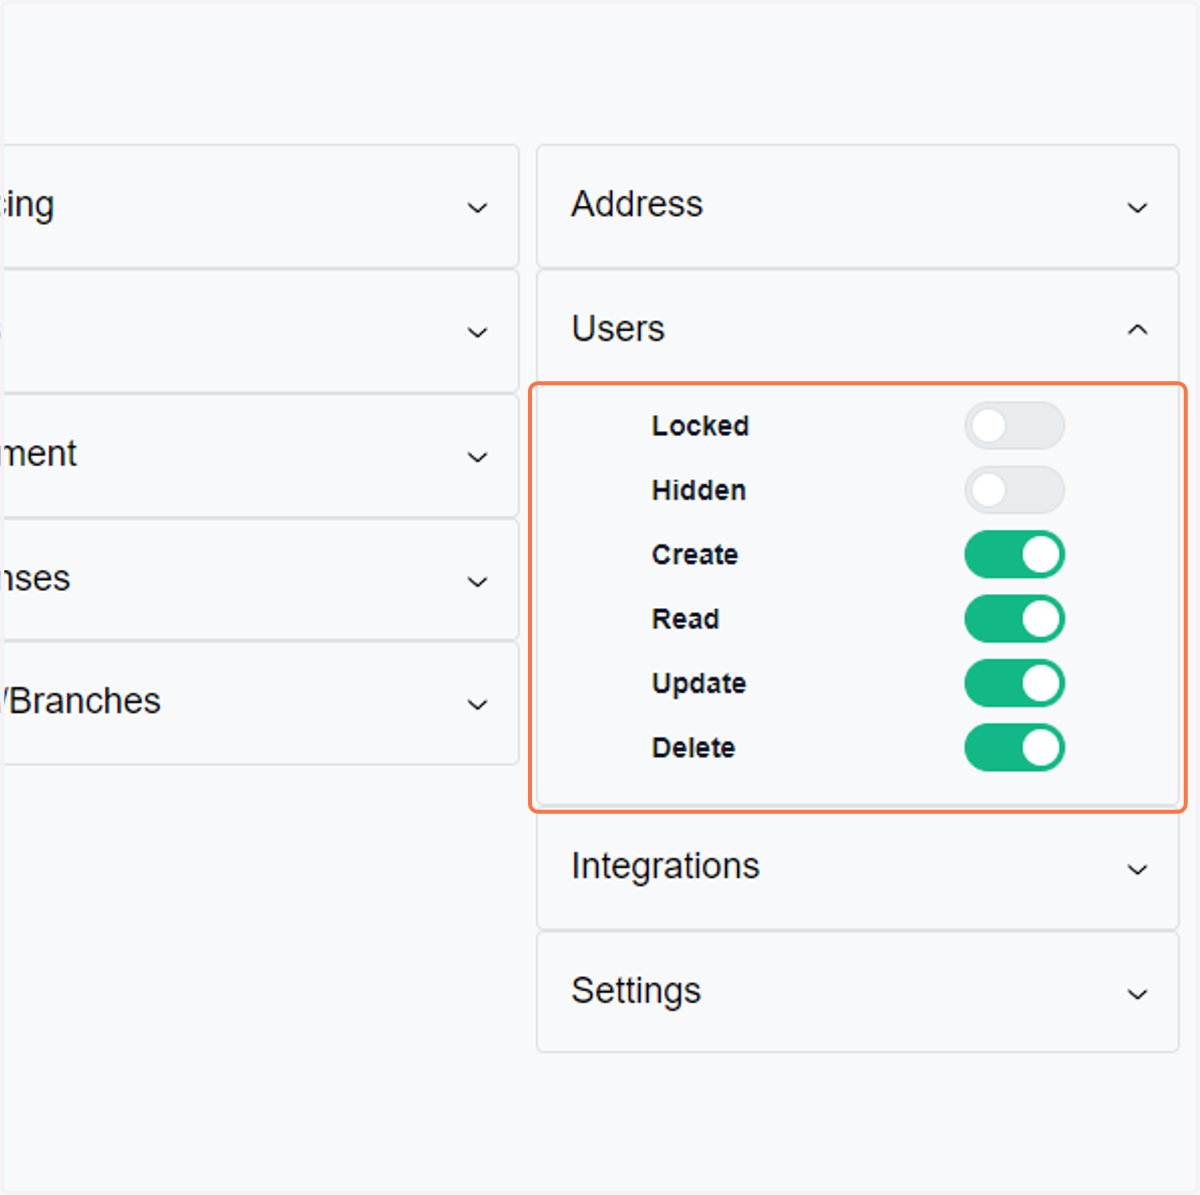The height and width of the screenshot is (1195, 1200).
Task: Turn off the Delete permission toggle
Action: 1014,747
